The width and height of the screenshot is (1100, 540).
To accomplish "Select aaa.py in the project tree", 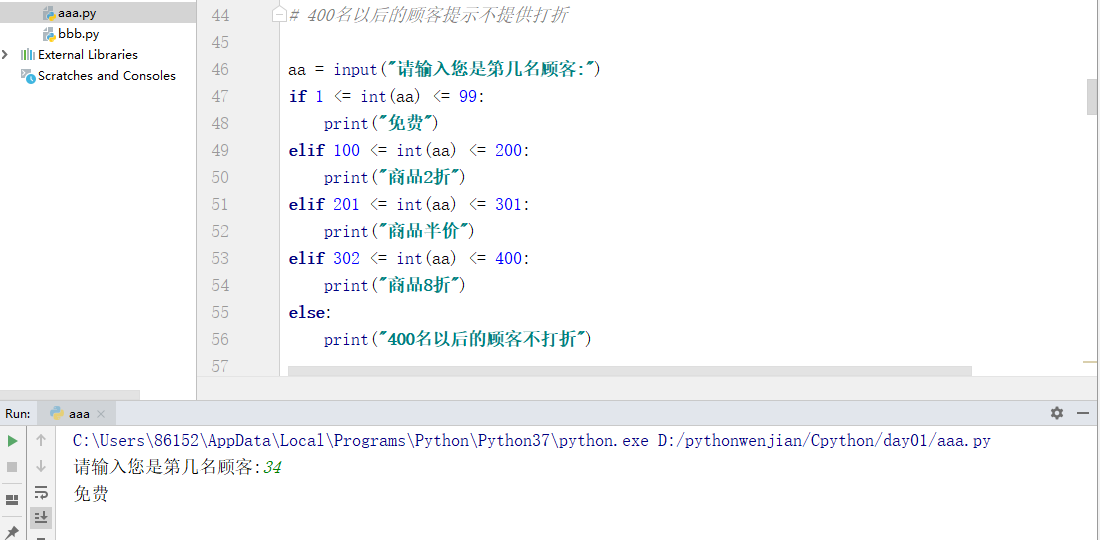I will [x=76, y=13].
